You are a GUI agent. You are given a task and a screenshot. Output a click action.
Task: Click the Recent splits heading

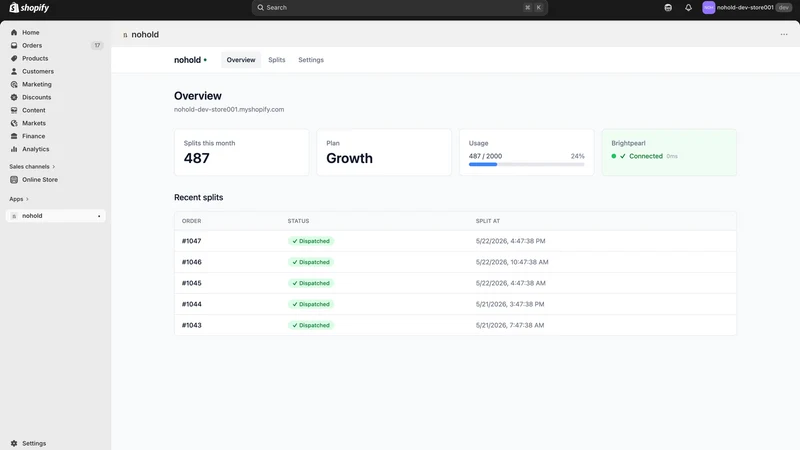tap(198, 197)
